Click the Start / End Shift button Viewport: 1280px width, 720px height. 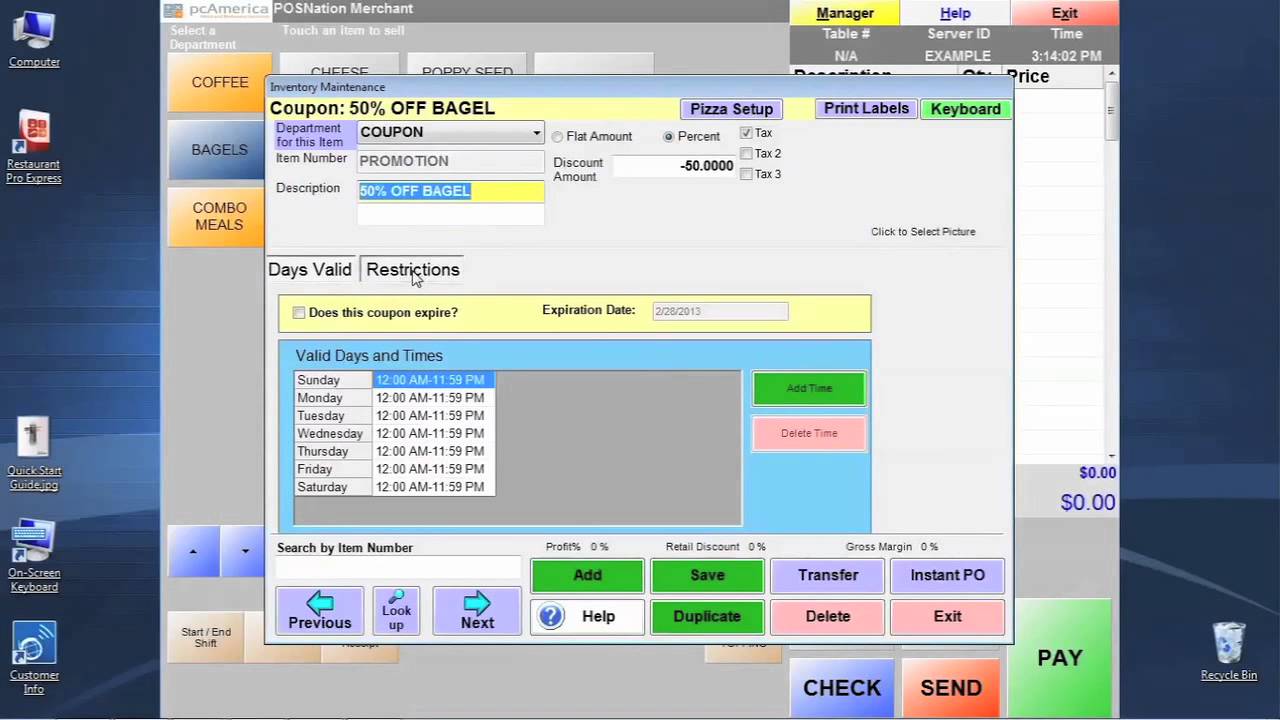(206, 637)
